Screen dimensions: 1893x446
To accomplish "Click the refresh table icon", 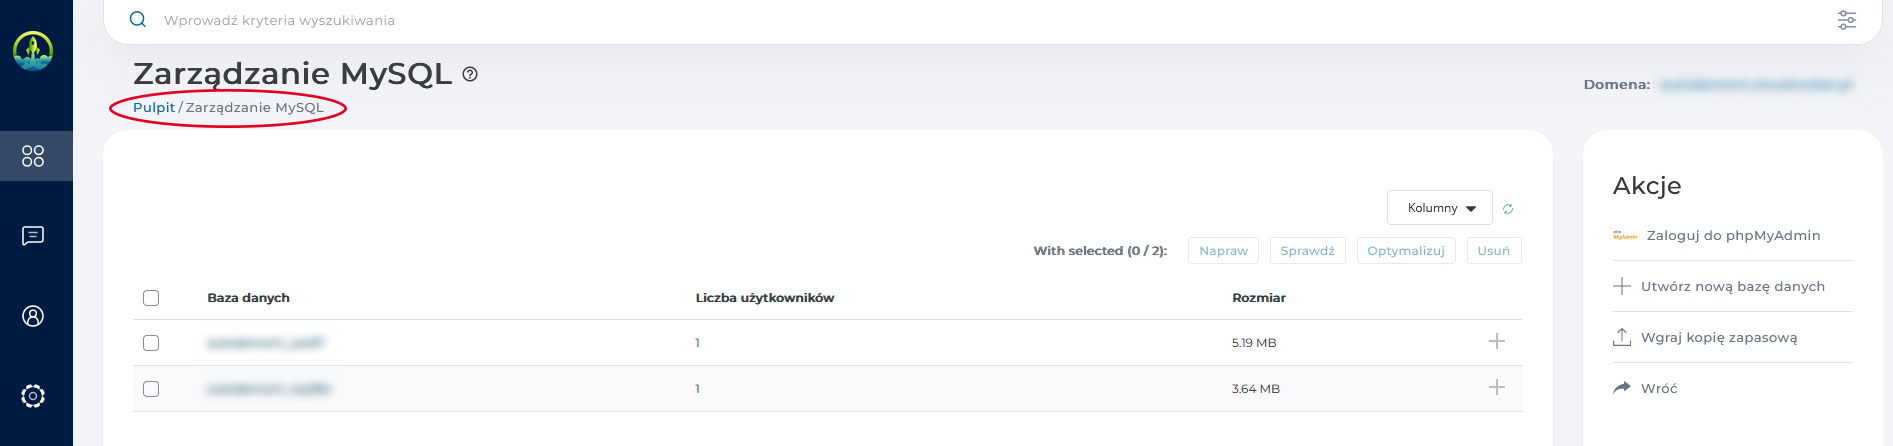I will tap(1508, 209).
